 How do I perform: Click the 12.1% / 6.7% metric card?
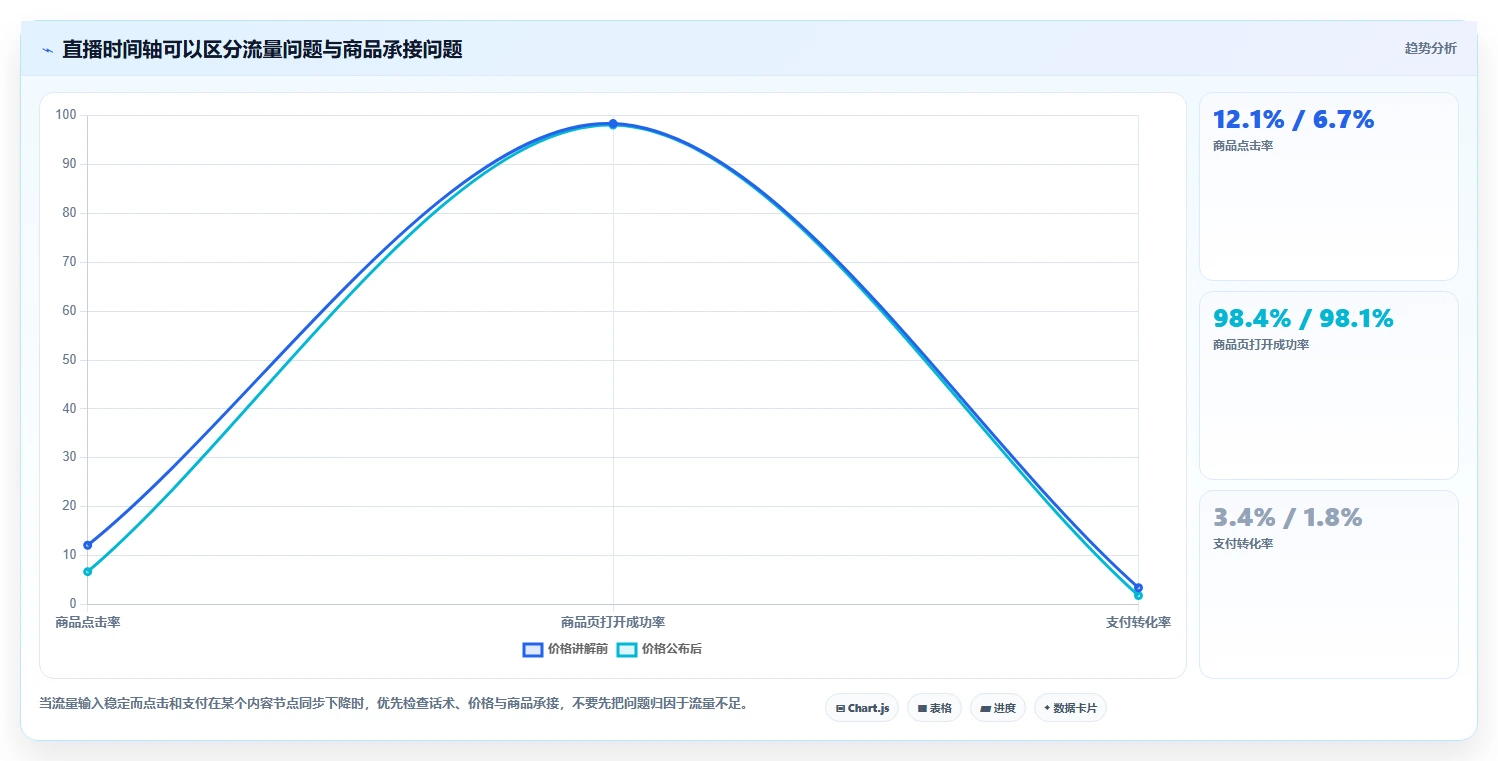(x=1328, y=186)
